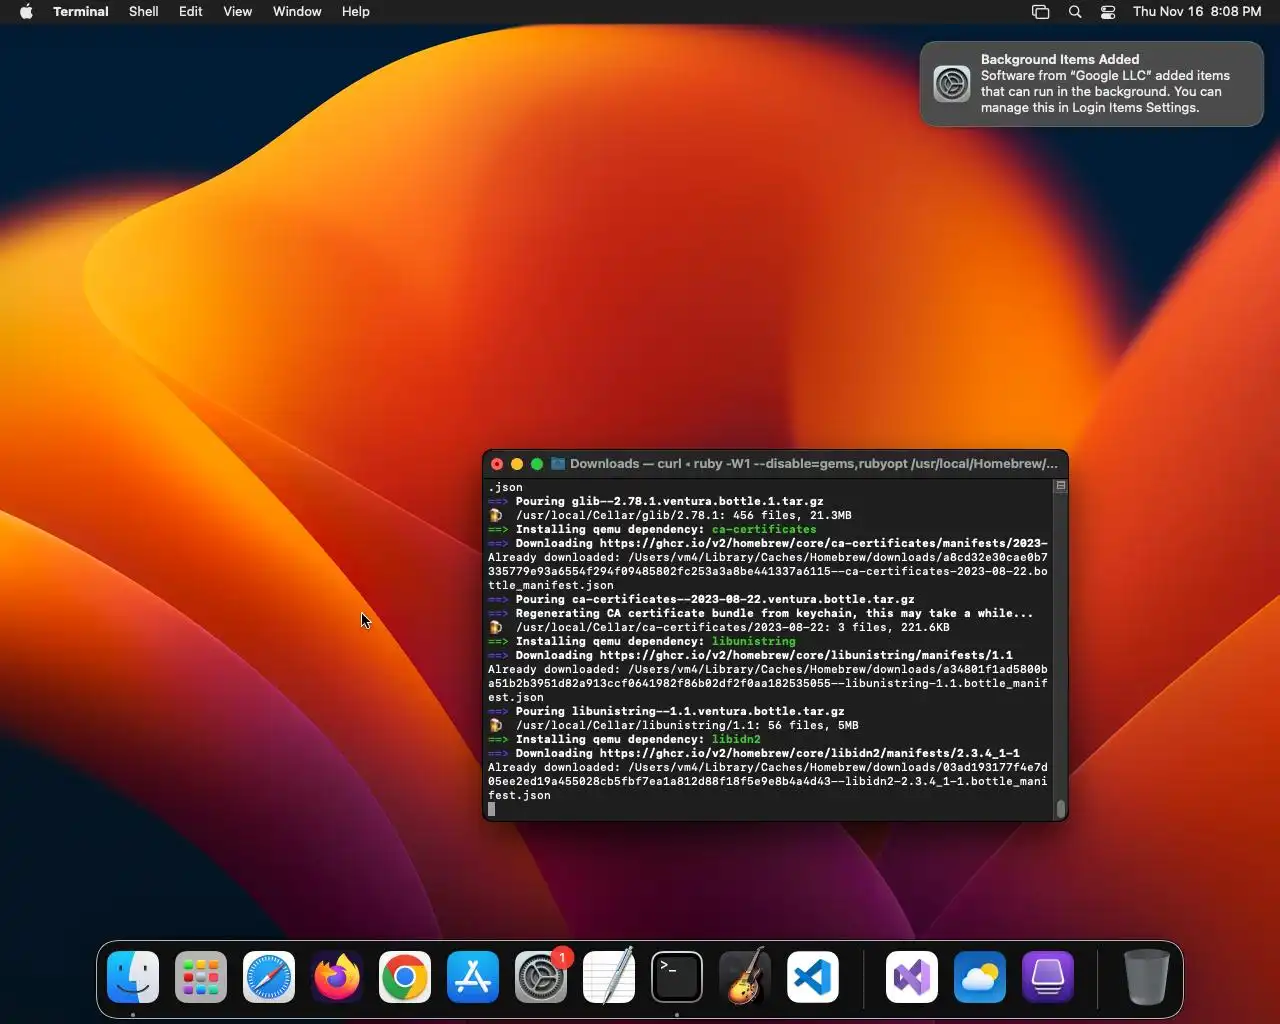The image size is (1280, 1024).
Task: Open Google Chrome from the Dock
Action: click(x=405, y=977)
